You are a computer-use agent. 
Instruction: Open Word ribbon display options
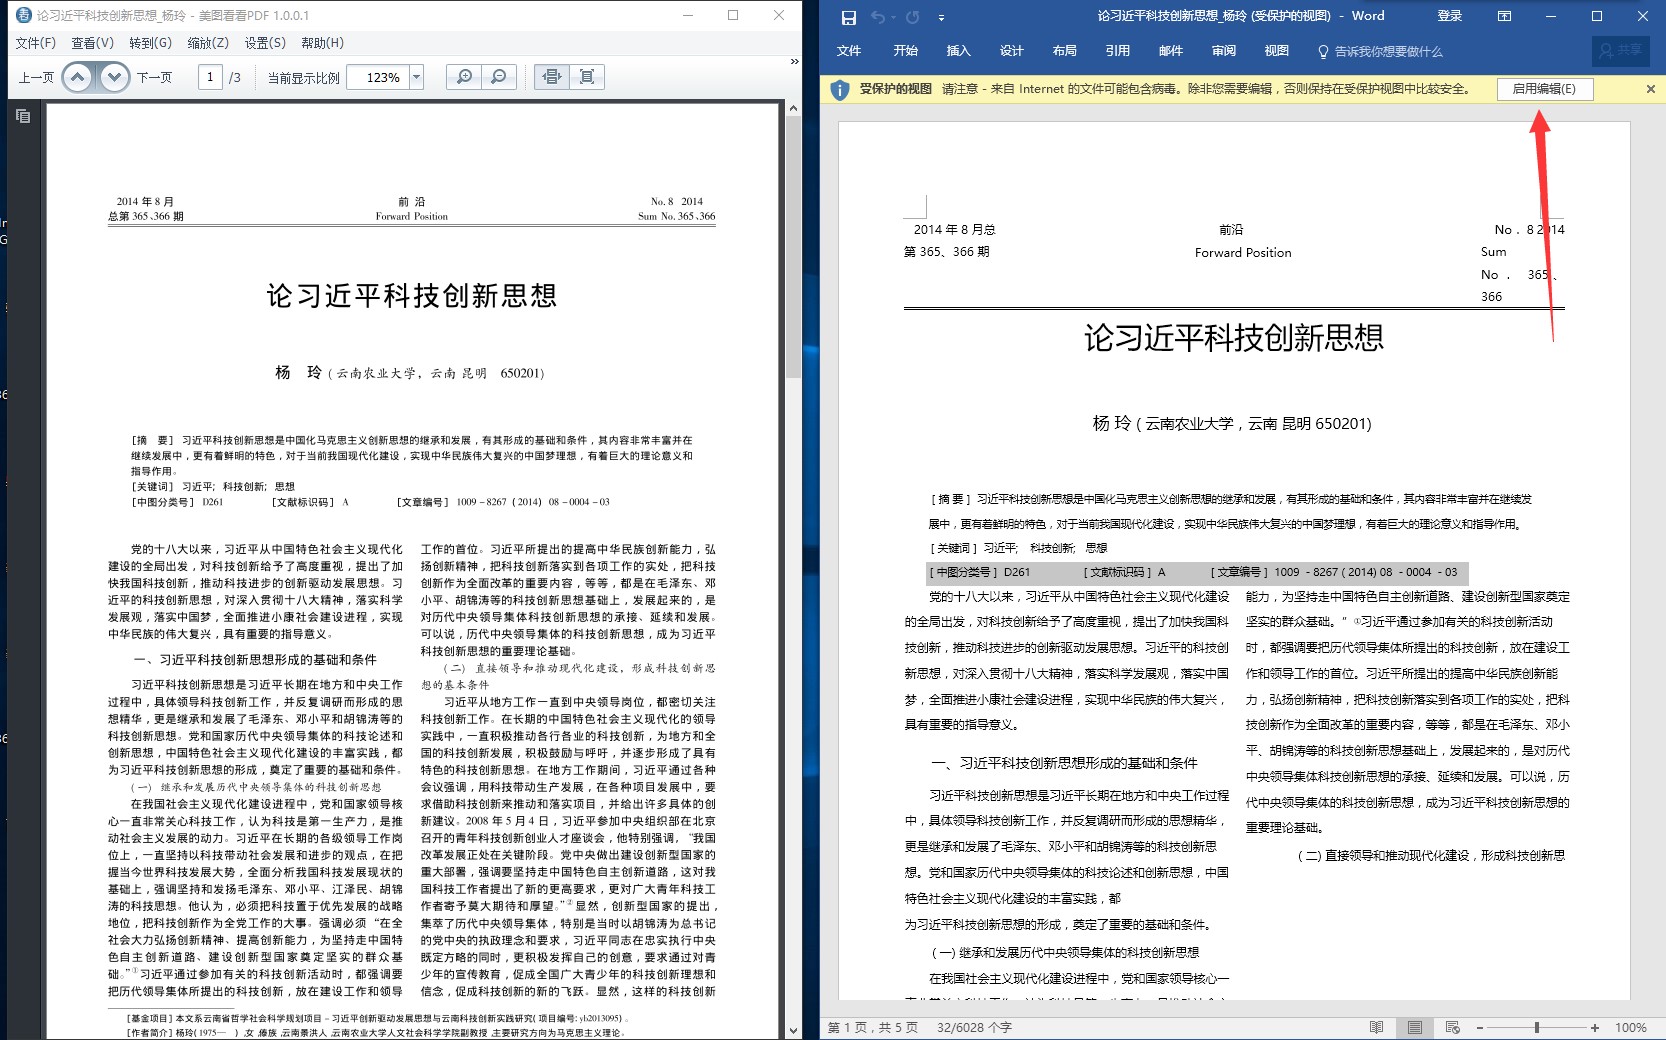(x=1504, y=16)
